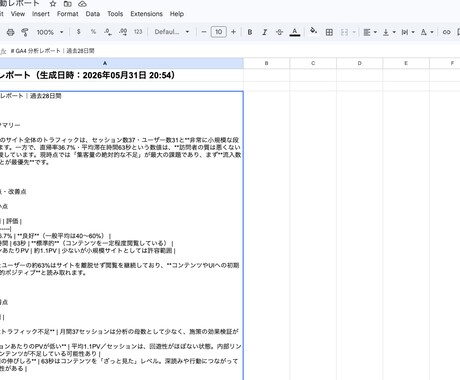The image size is (460, 380).
Task: Open the View menu
Action: (x=18, y=14)
